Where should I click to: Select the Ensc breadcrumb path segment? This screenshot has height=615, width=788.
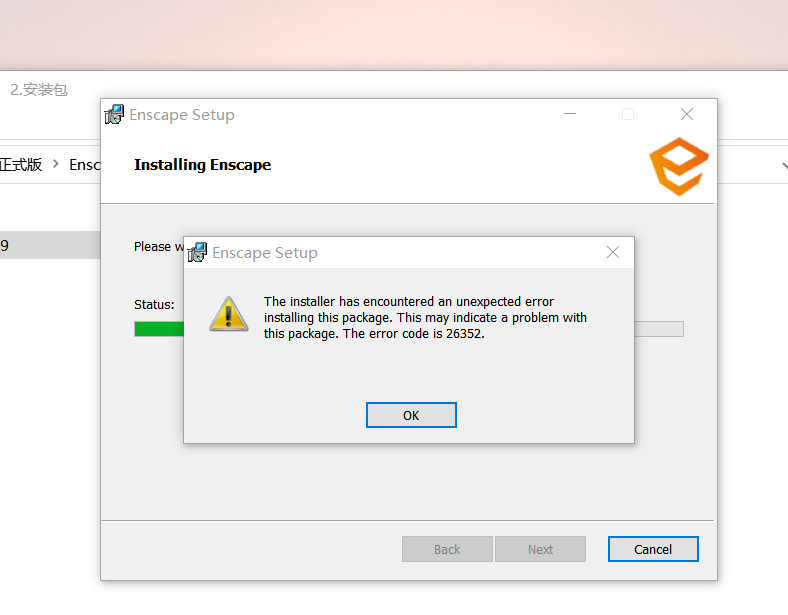click(x=84, y=165)
